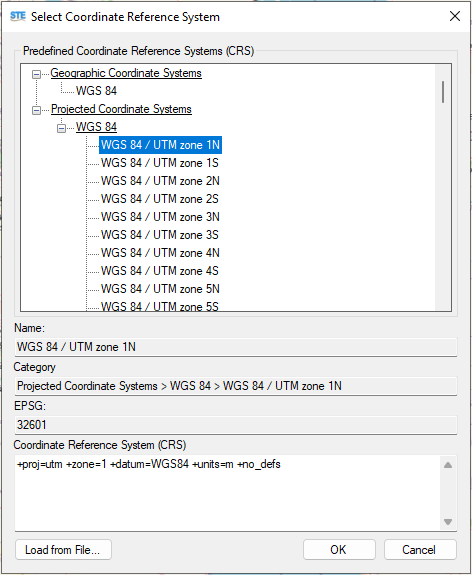This screenshot has width=472, height=575.
Task: Choose WGS 84 / UTM zone 2S
Action: click(160, 199)
